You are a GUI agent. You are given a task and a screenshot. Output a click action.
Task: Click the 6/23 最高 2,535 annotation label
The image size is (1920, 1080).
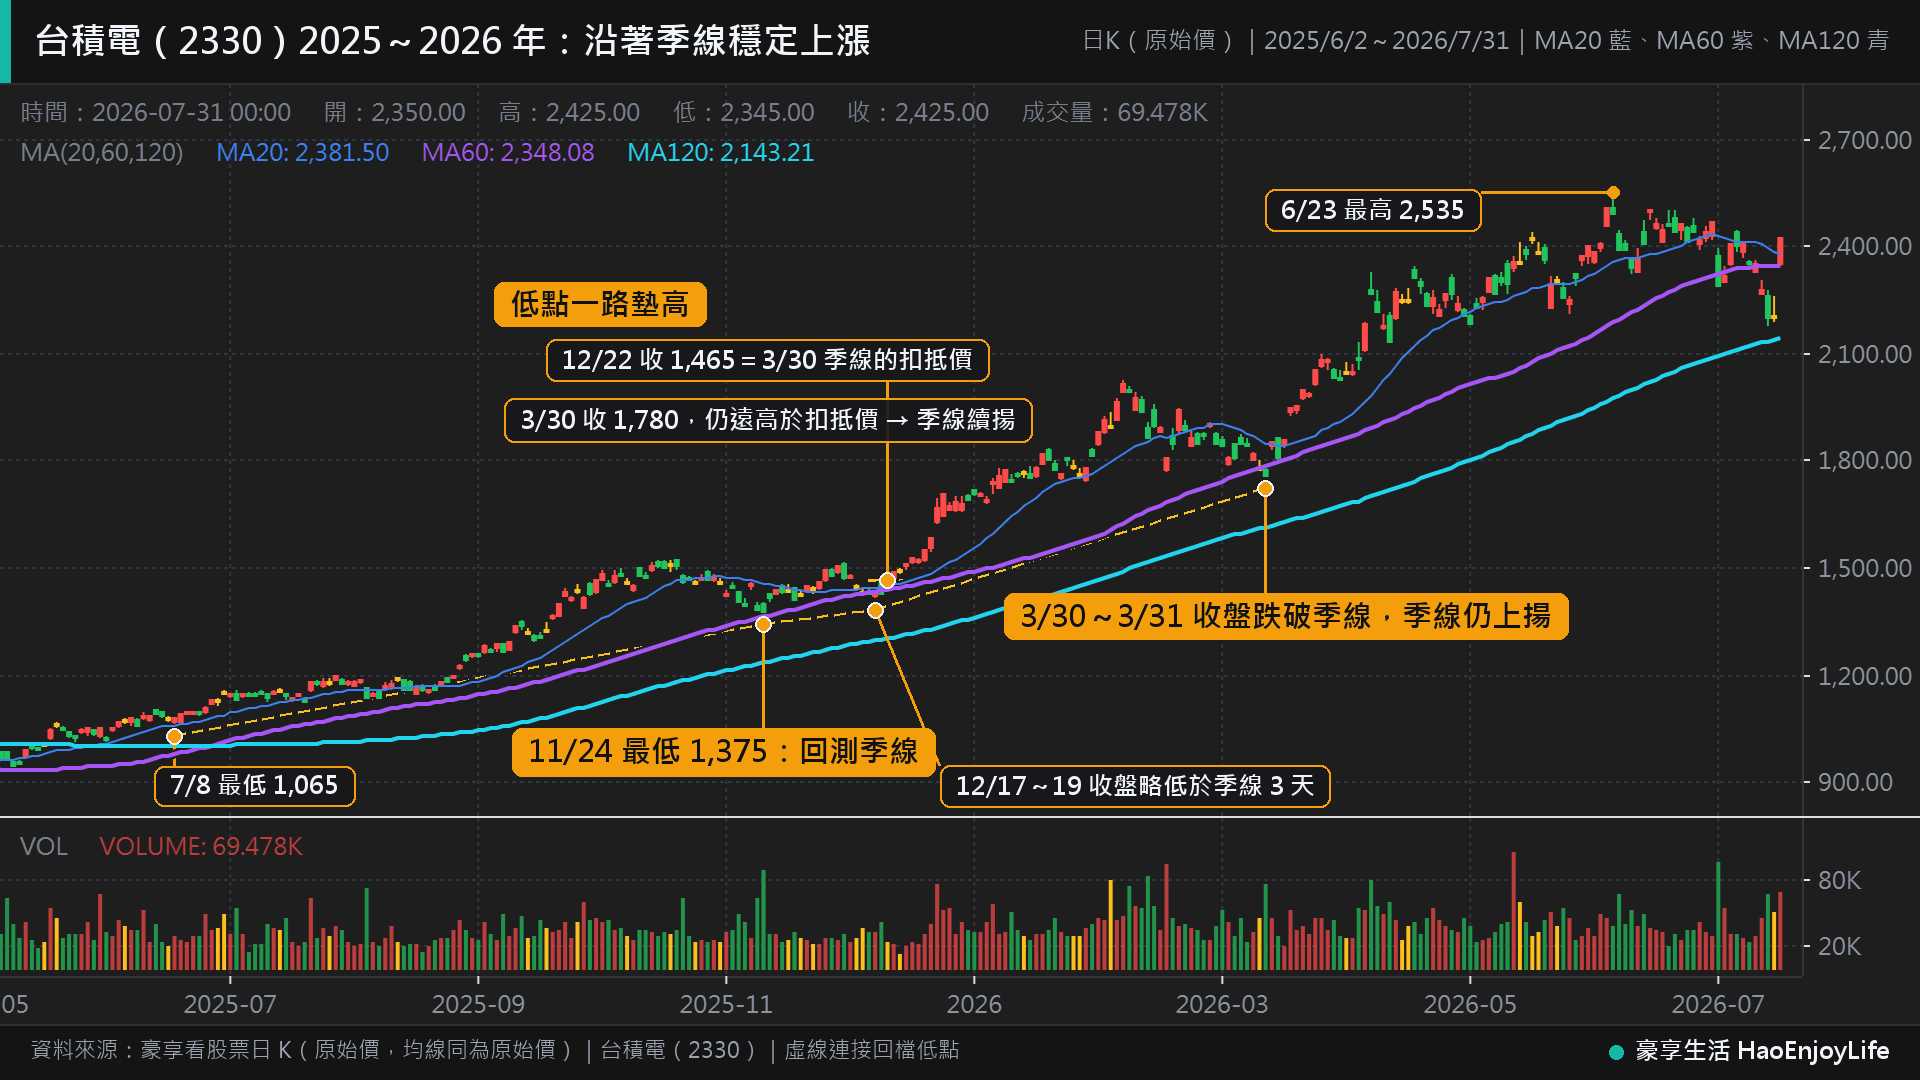(1372, 210)
